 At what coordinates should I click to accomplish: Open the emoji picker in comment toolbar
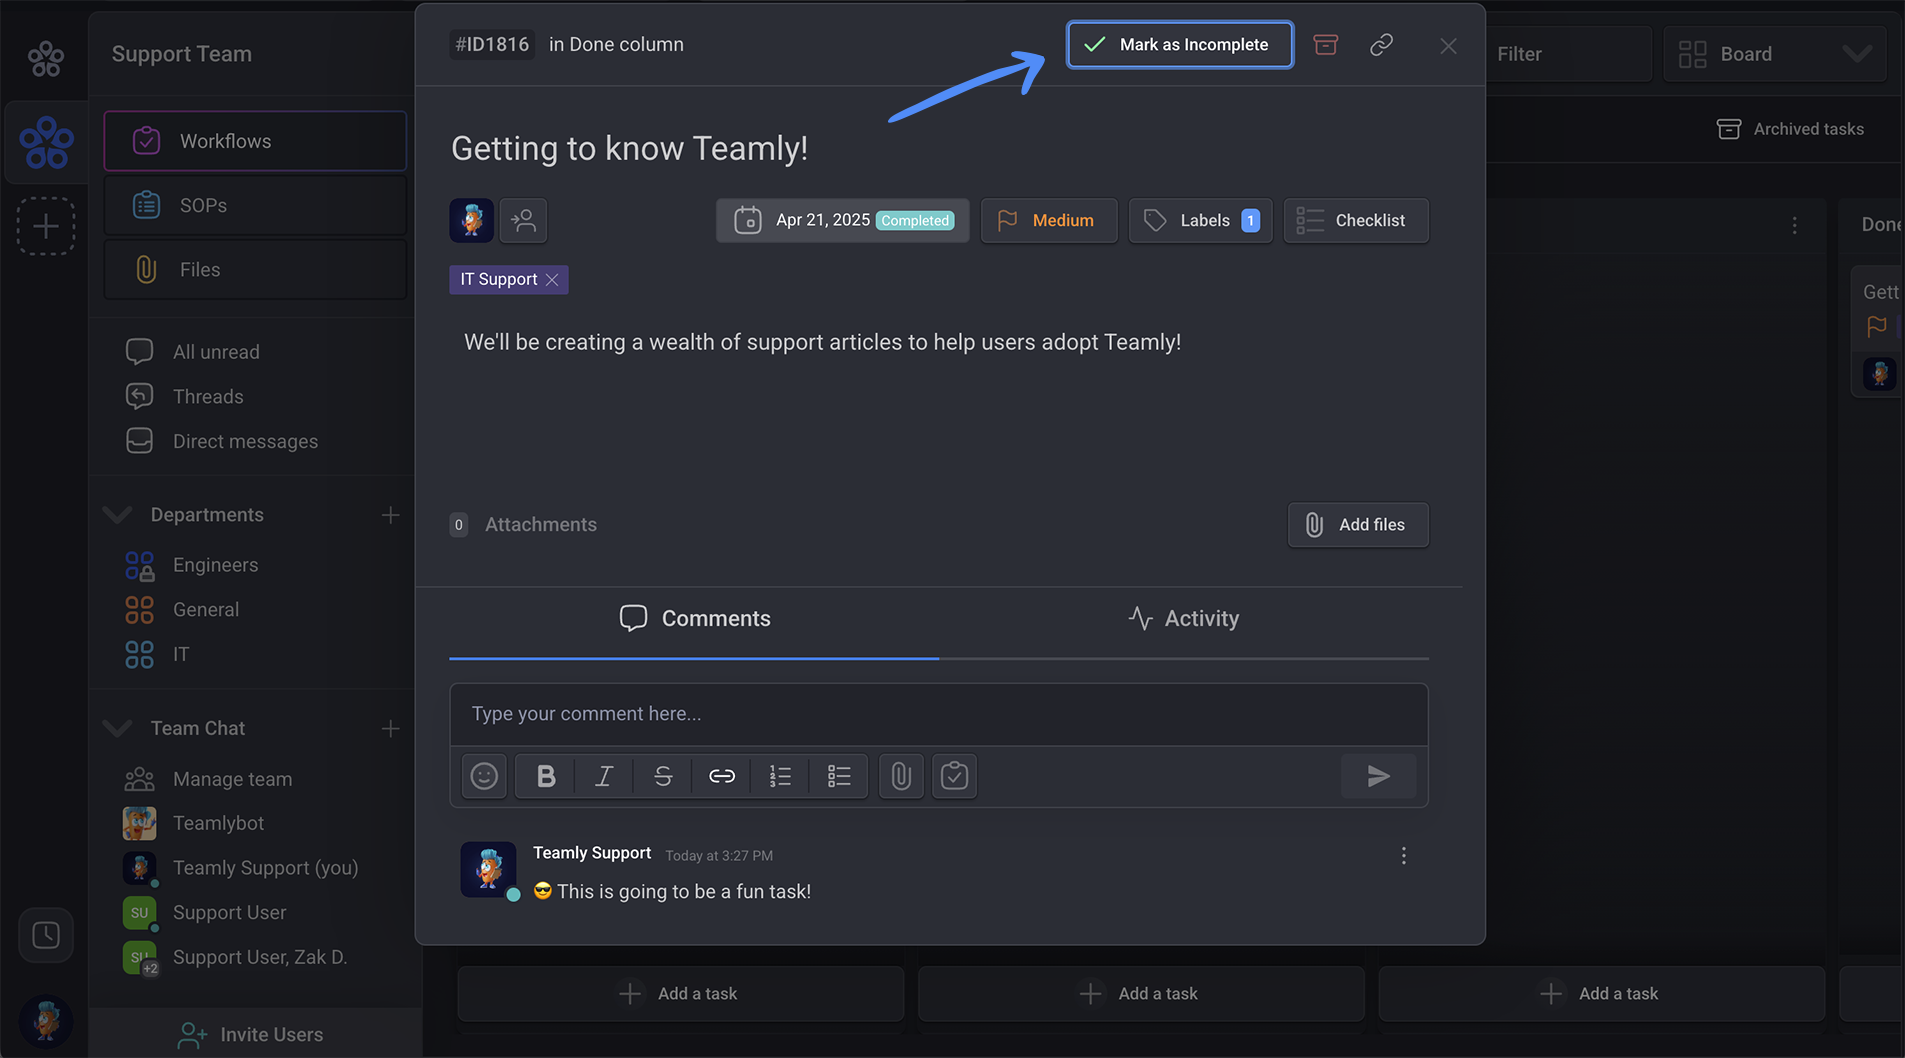point(484,776)
